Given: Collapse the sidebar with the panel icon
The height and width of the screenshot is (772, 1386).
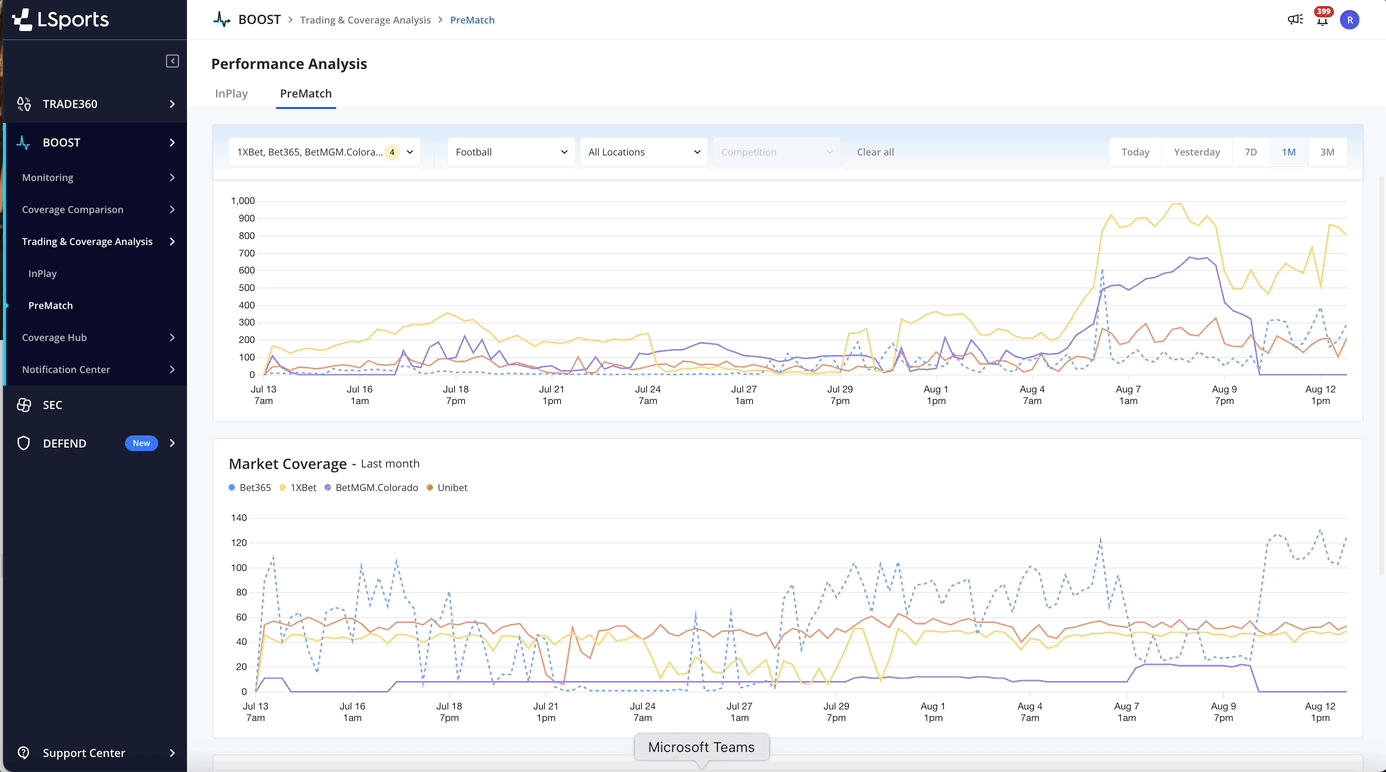Looking at the screenshot, I should [x=172, y=61].
